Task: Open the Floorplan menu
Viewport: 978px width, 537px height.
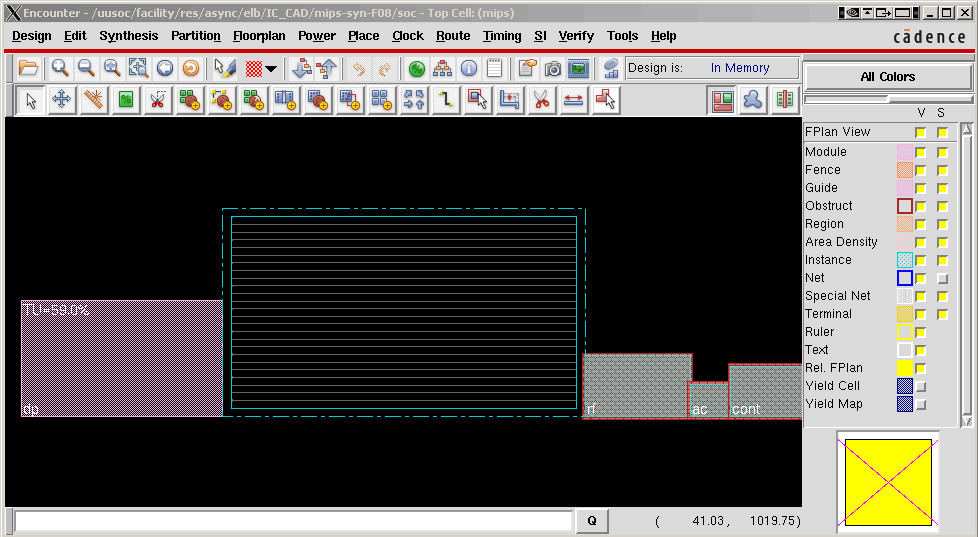Action: click(259, 36)
